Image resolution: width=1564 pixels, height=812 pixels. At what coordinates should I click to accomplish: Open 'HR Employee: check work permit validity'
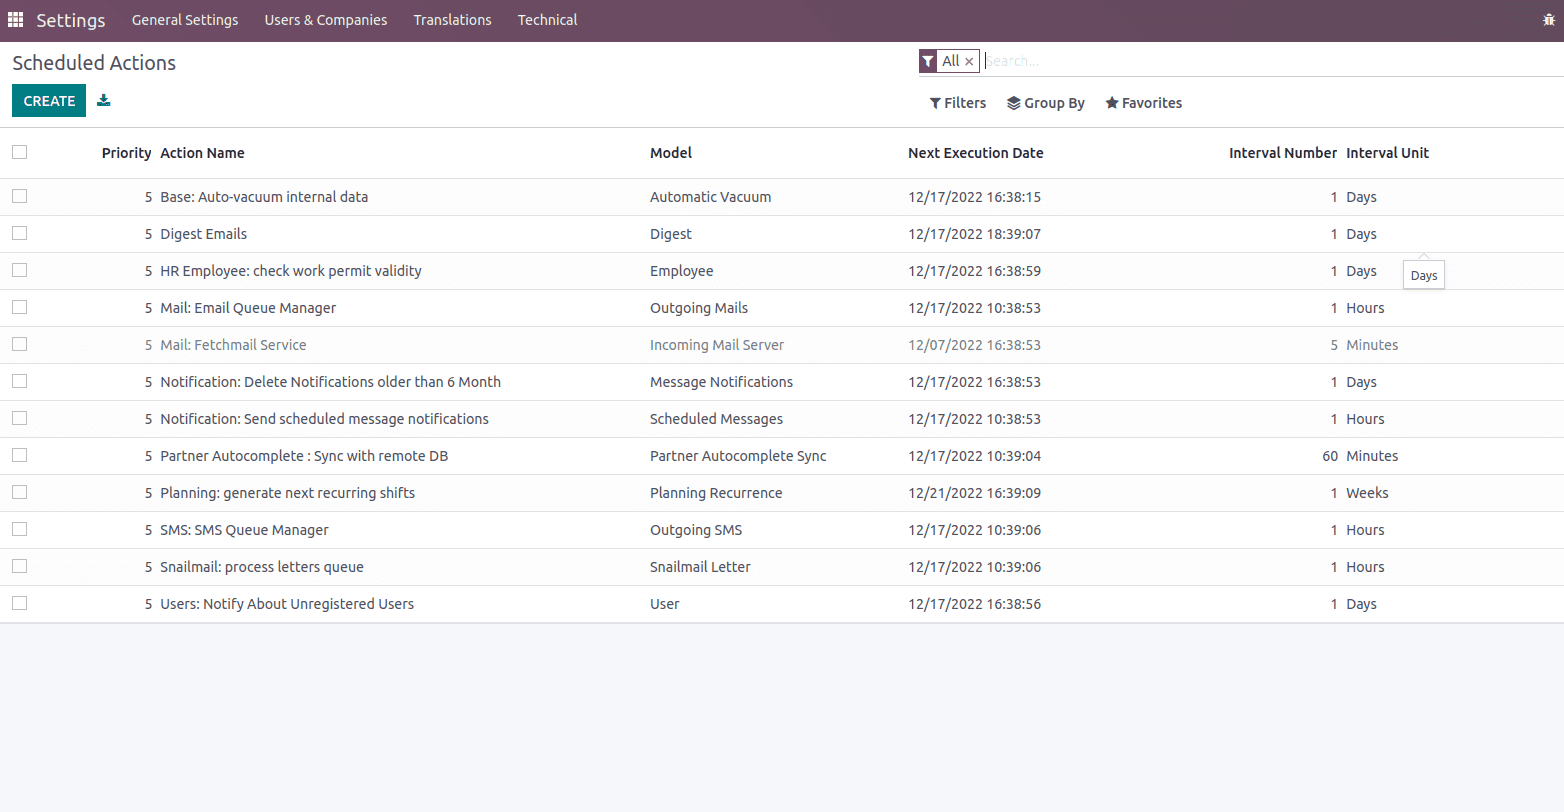pos(291,271)
